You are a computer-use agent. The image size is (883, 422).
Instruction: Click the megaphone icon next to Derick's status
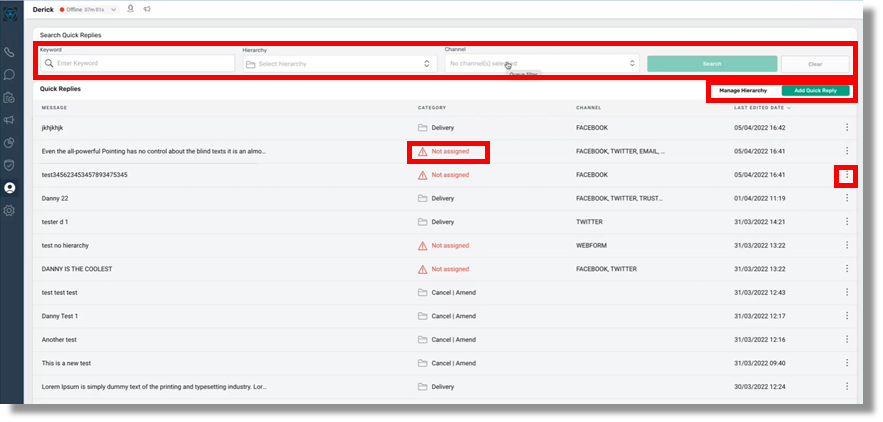pos(147,9)
